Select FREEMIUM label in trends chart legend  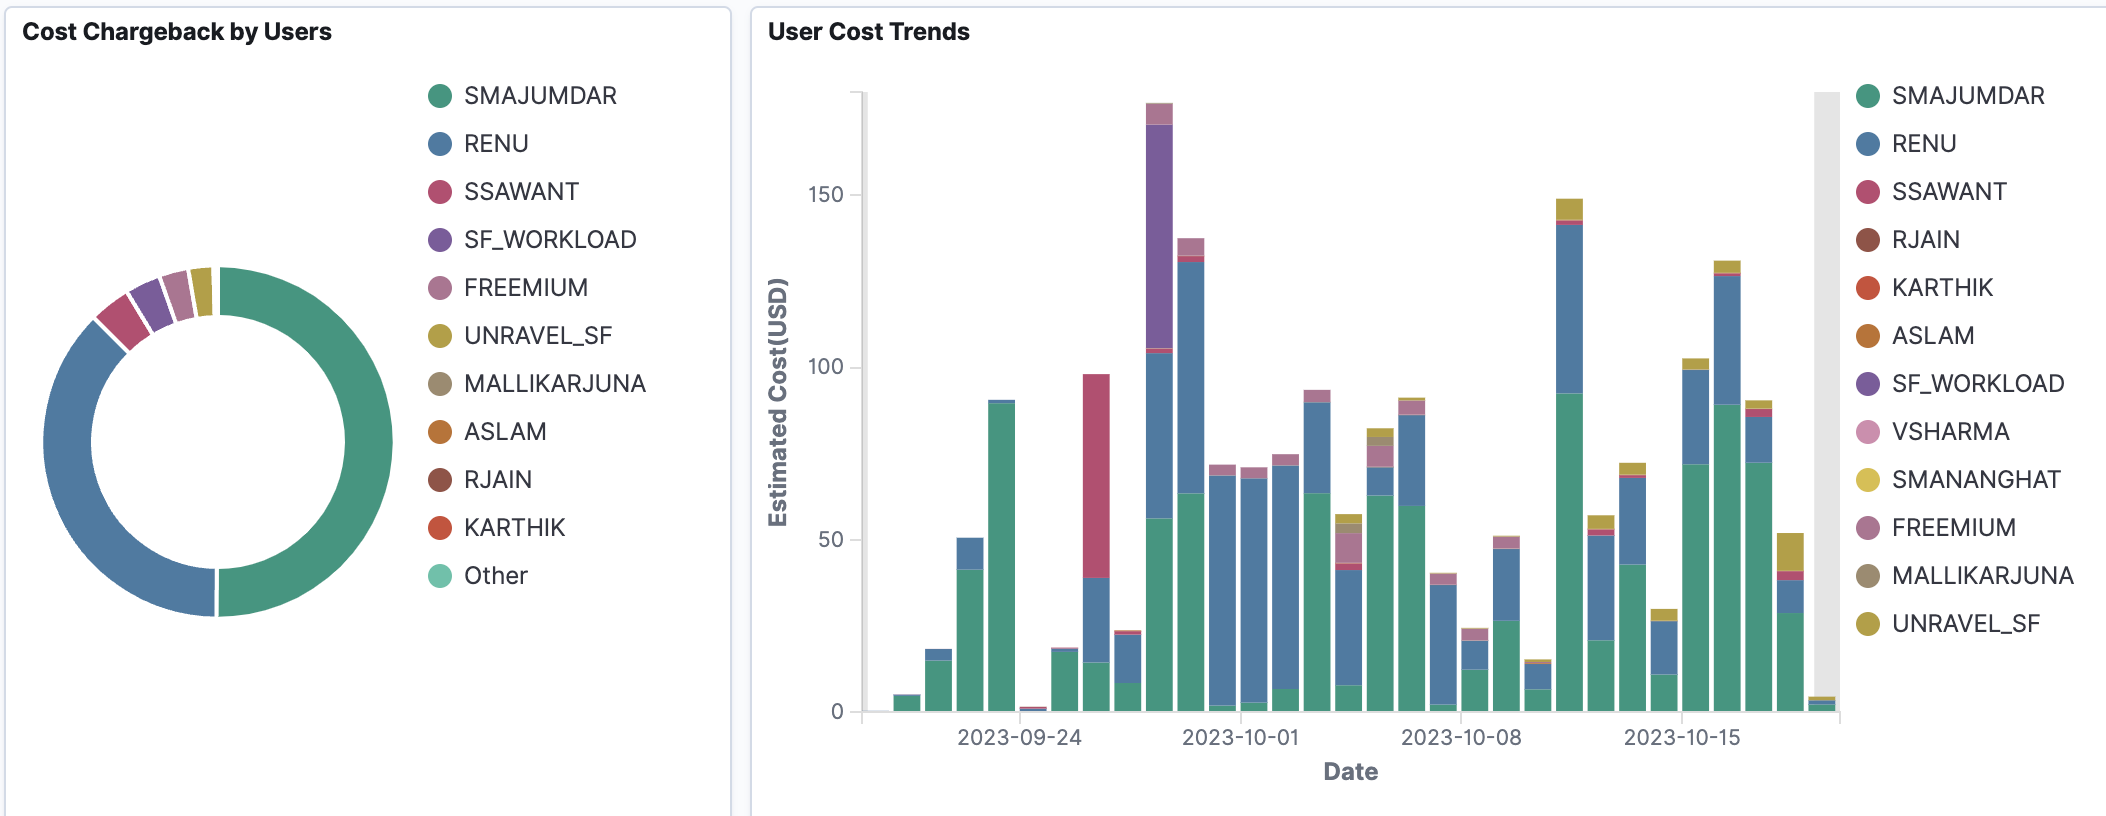pyautogui.click(x=1954, y=528)
